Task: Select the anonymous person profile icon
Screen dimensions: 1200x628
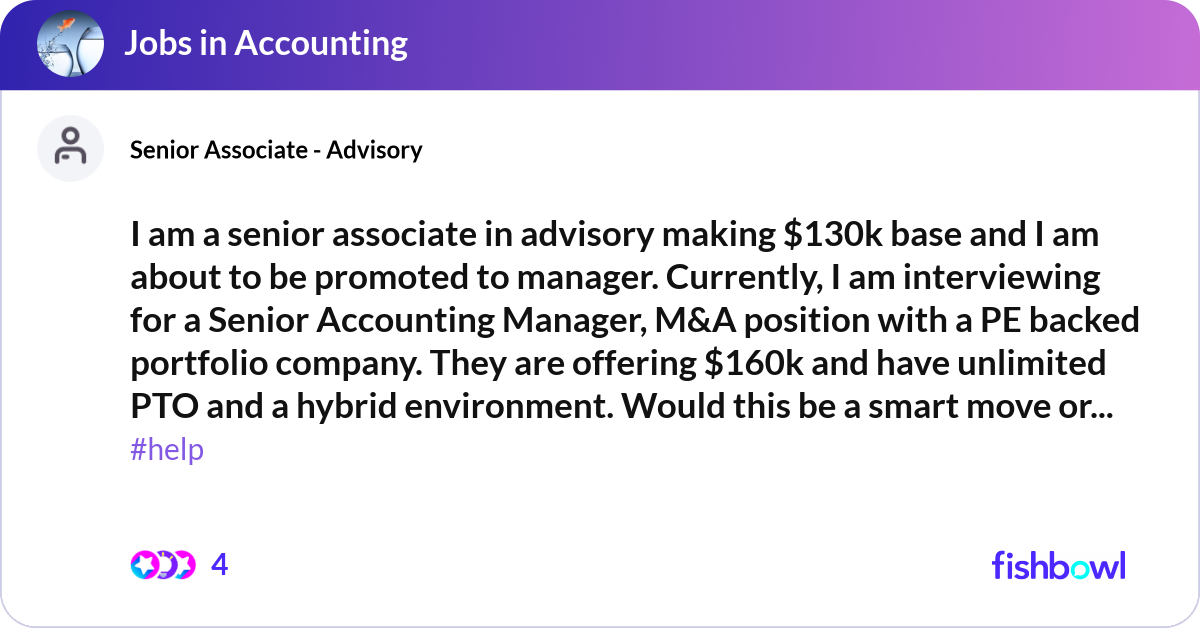Action: (x=70, y=148)
